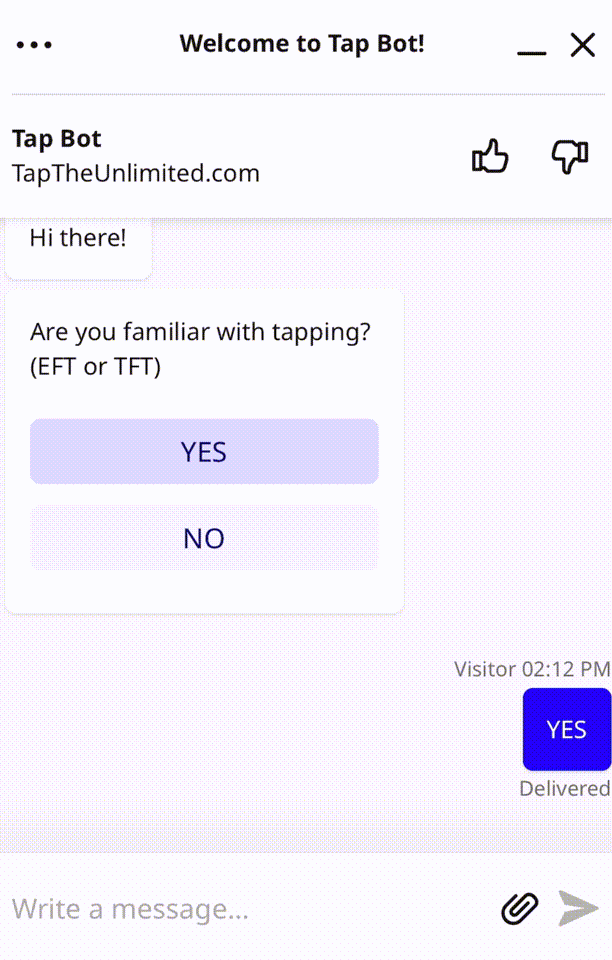Open the TapTheUnlimited.com website text
The height and width of the screenshot is (960, 612).
point(136,173)
